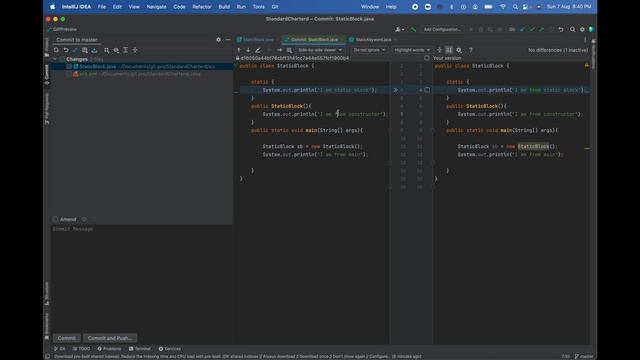Click the eye View Options icon in Commit toolbar
Viewport: 640px width, 360px height.
(x=116, y=50)
